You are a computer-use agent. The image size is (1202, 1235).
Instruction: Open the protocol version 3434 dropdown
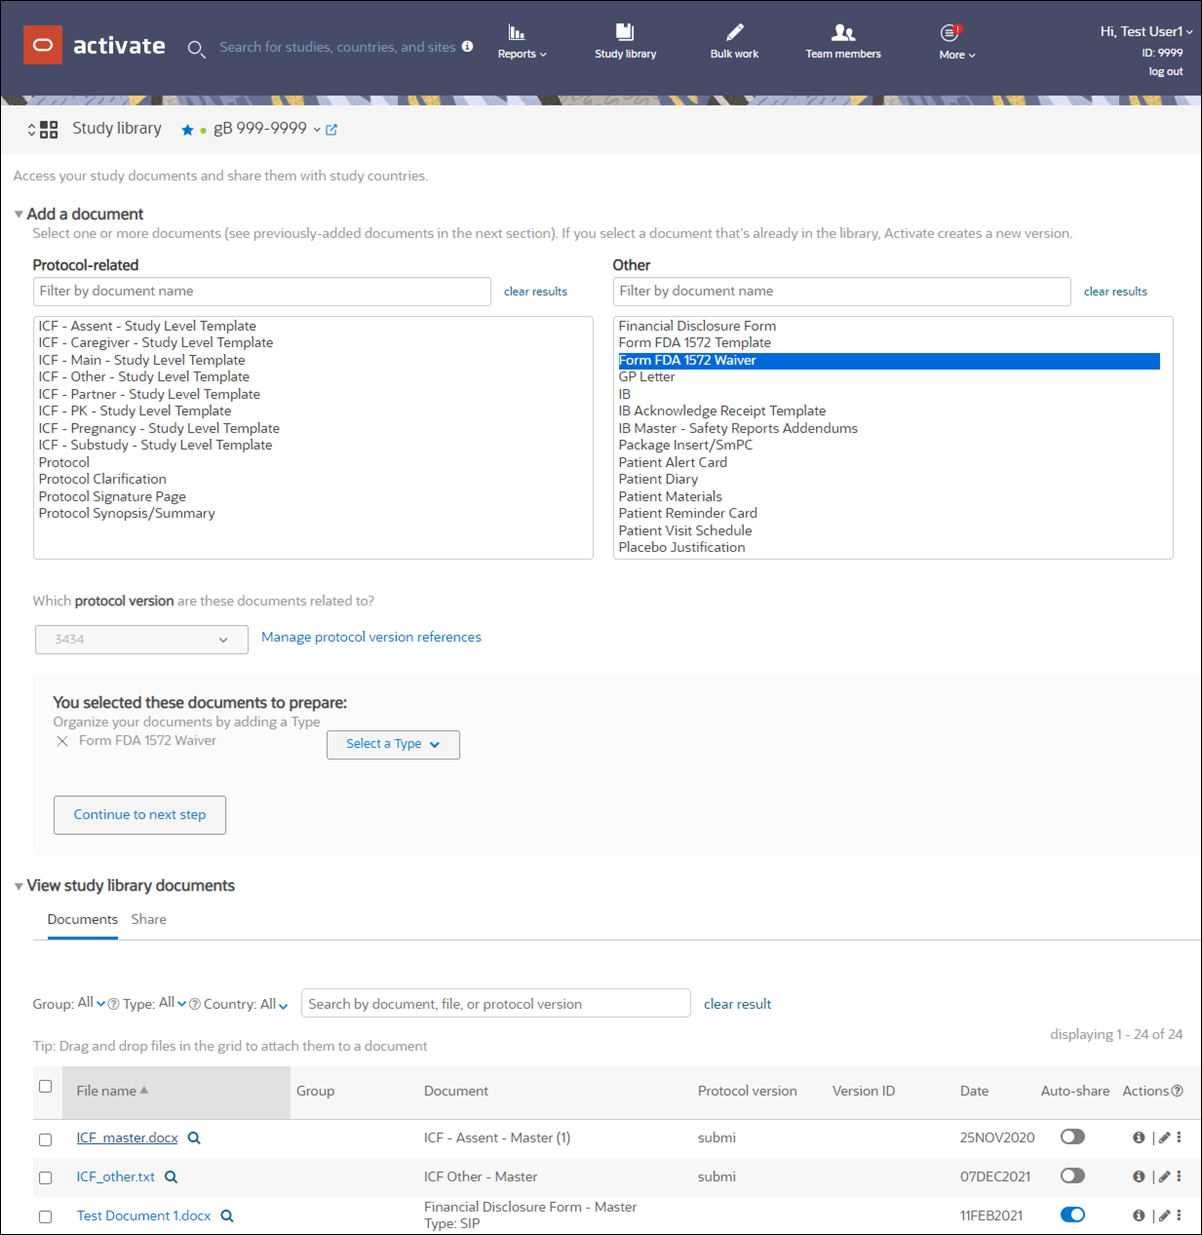pos(141,639)
